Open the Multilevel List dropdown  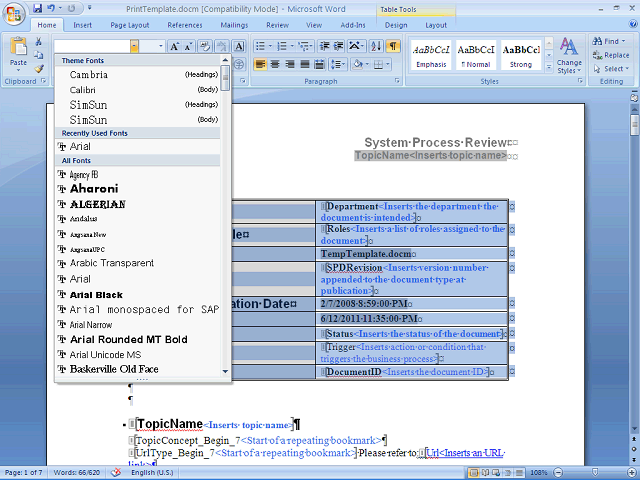pos(312,46)
